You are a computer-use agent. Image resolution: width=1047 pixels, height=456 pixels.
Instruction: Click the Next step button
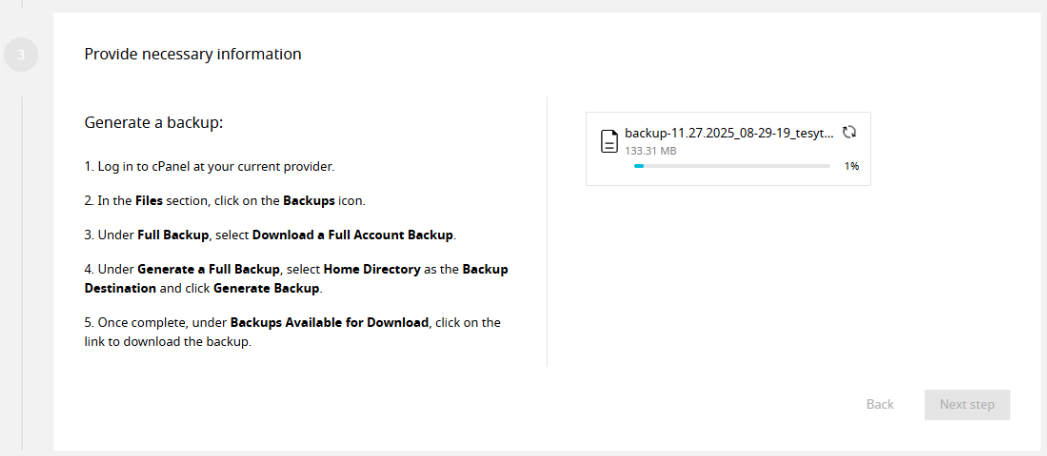click(968, 405)
